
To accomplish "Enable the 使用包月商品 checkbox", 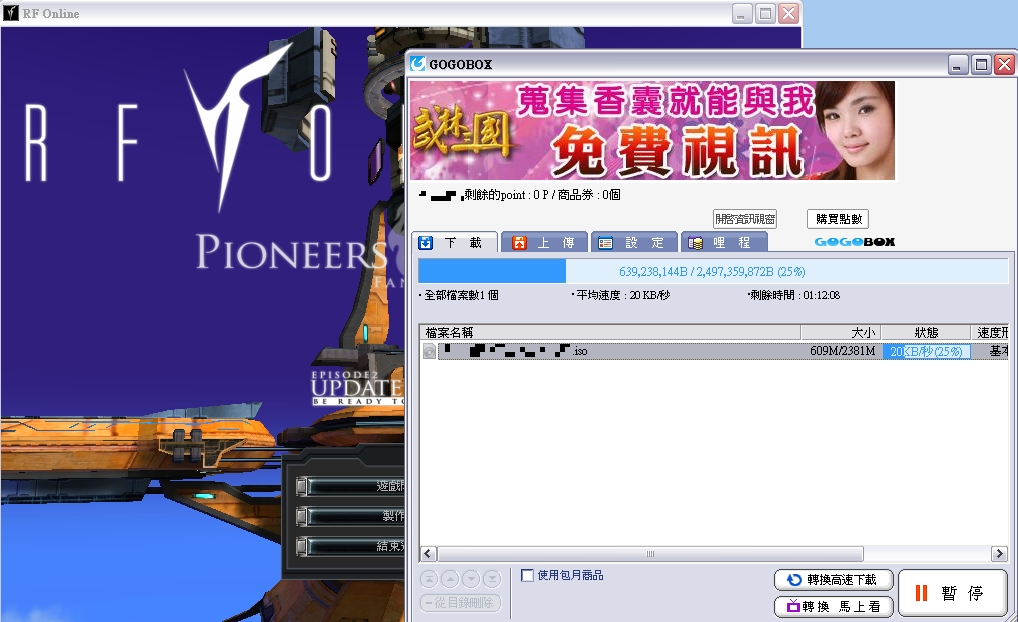I will tap(527, 575).
